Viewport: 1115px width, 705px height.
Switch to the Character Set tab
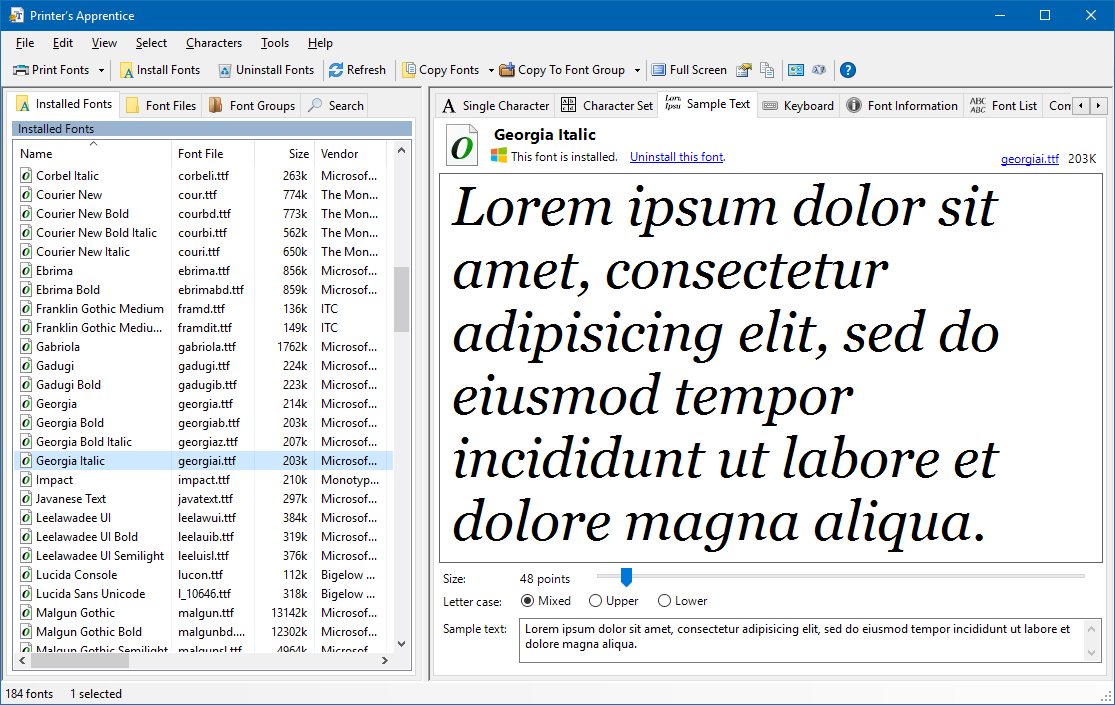click(607, 105)
